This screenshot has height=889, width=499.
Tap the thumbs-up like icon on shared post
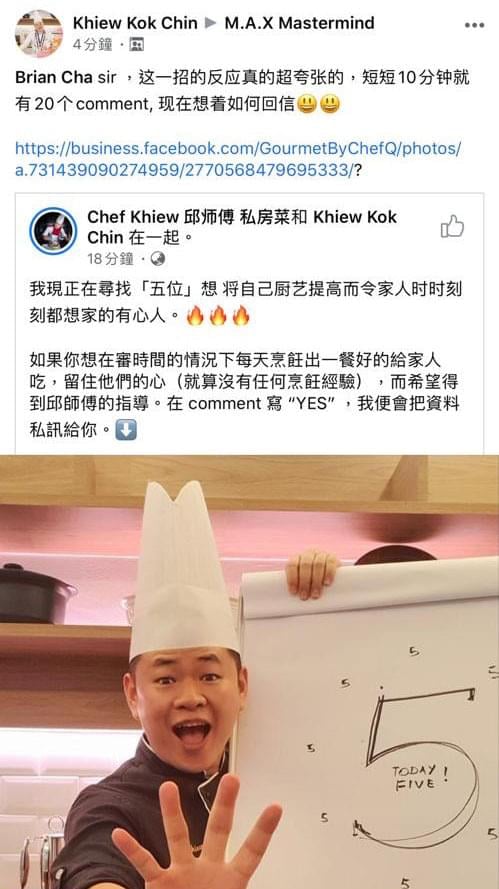pos(452,226)
